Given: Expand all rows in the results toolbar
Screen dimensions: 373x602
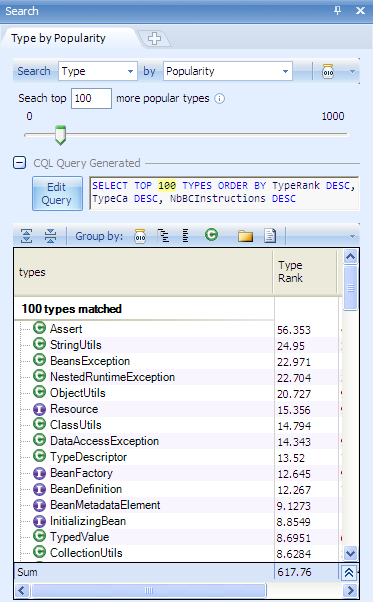Looking at the screenshot, I should 26,236.
